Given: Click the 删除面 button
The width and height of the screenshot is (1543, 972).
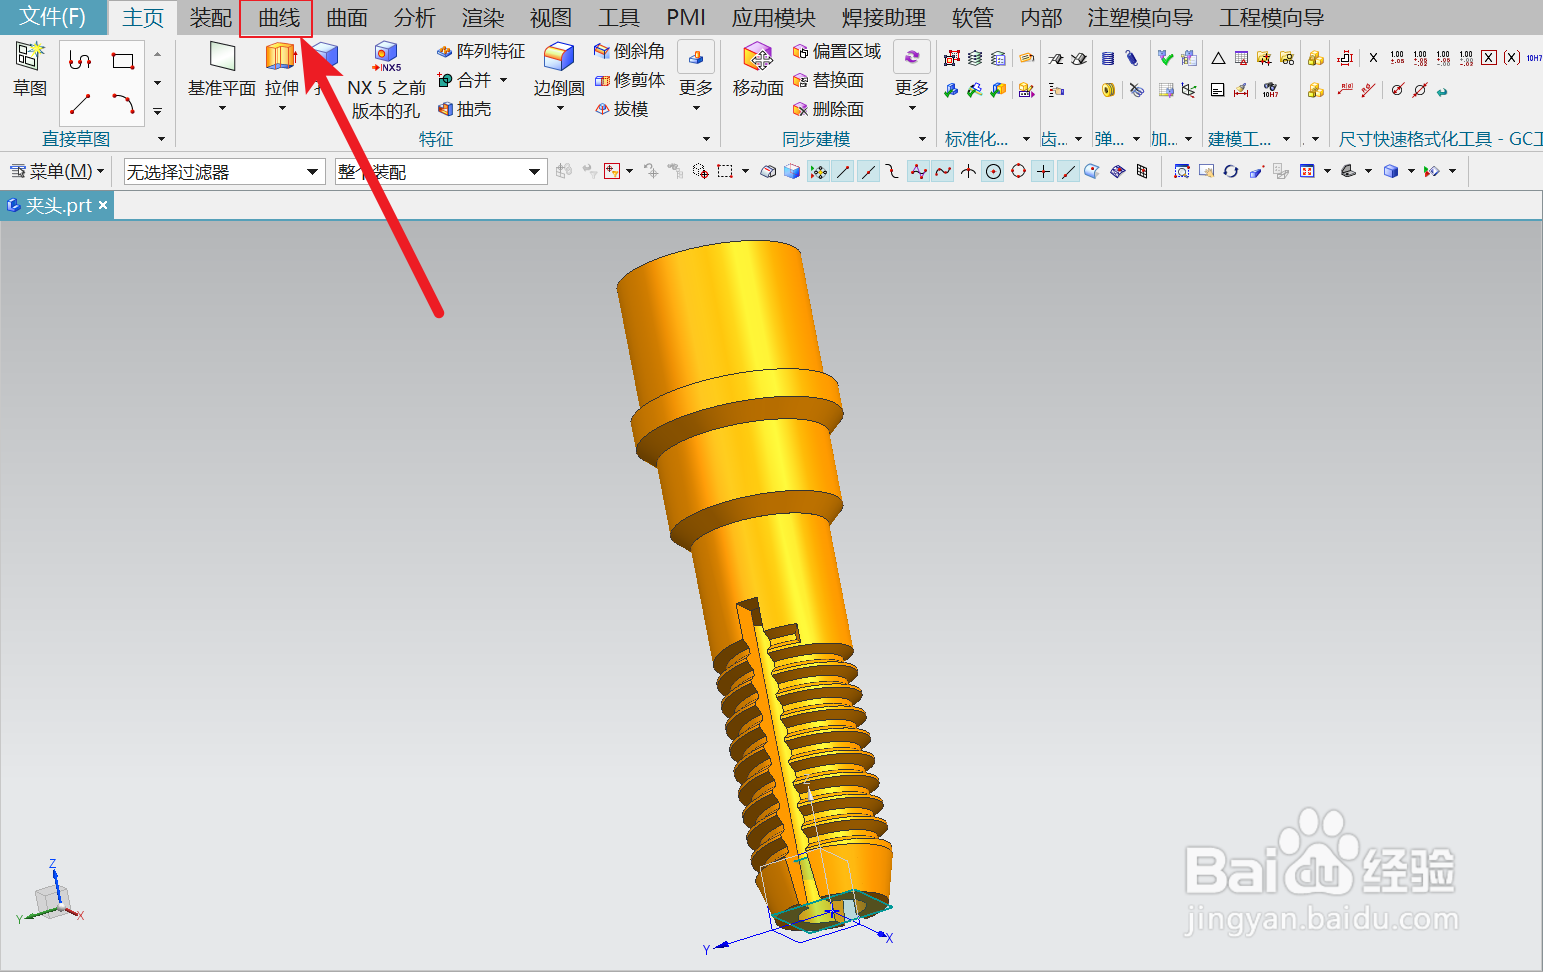Looking at the screenshot, I should [828, 109].
